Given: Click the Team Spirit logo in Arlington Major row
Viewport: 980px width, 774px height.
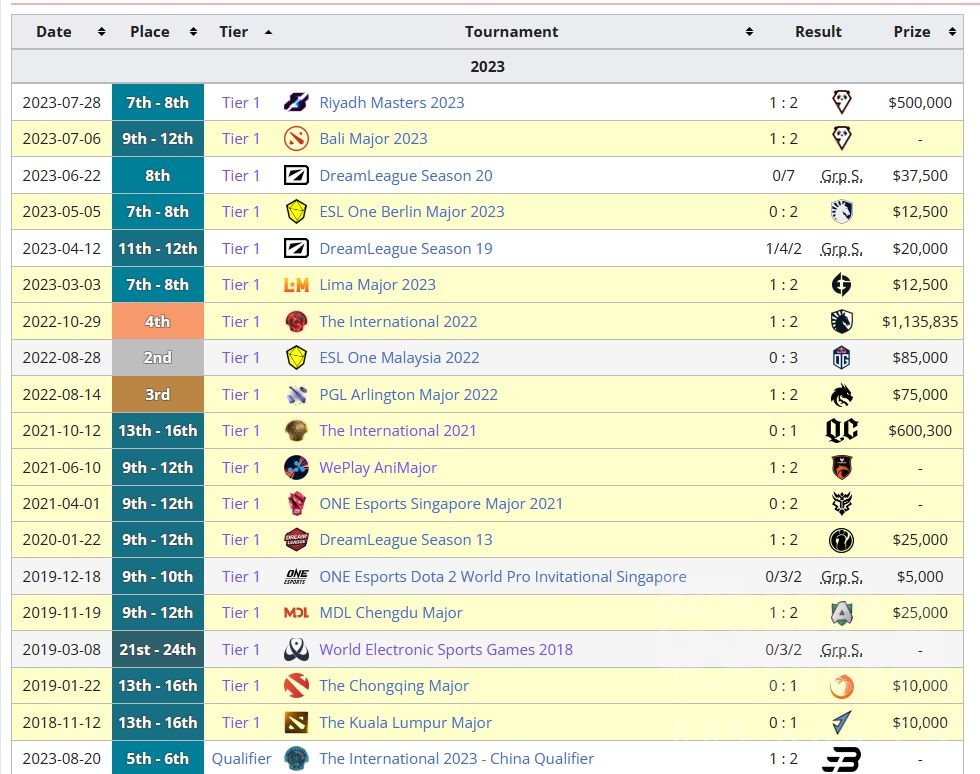Looking at the screenshot, I should coord(841,395).
